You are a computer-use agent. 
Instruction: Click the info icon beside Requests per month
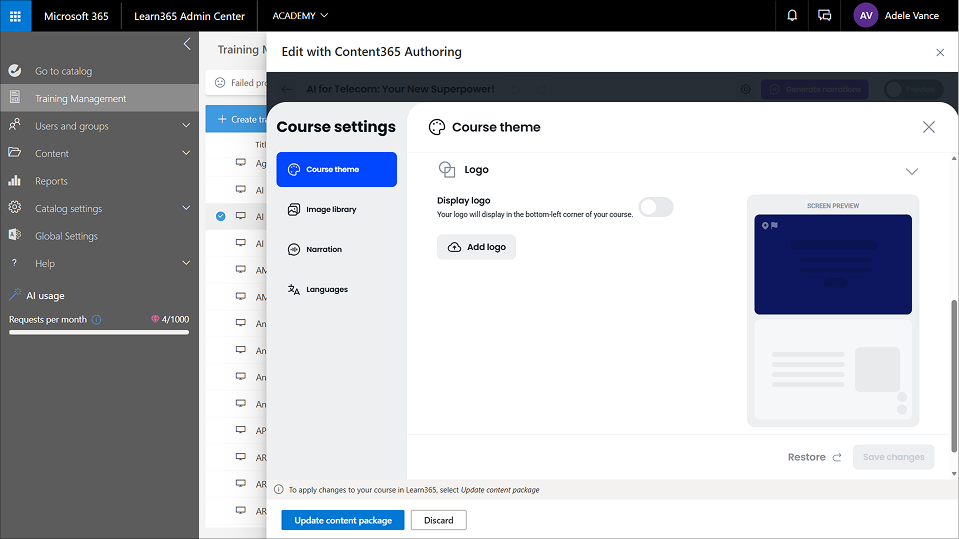point(97,320)
